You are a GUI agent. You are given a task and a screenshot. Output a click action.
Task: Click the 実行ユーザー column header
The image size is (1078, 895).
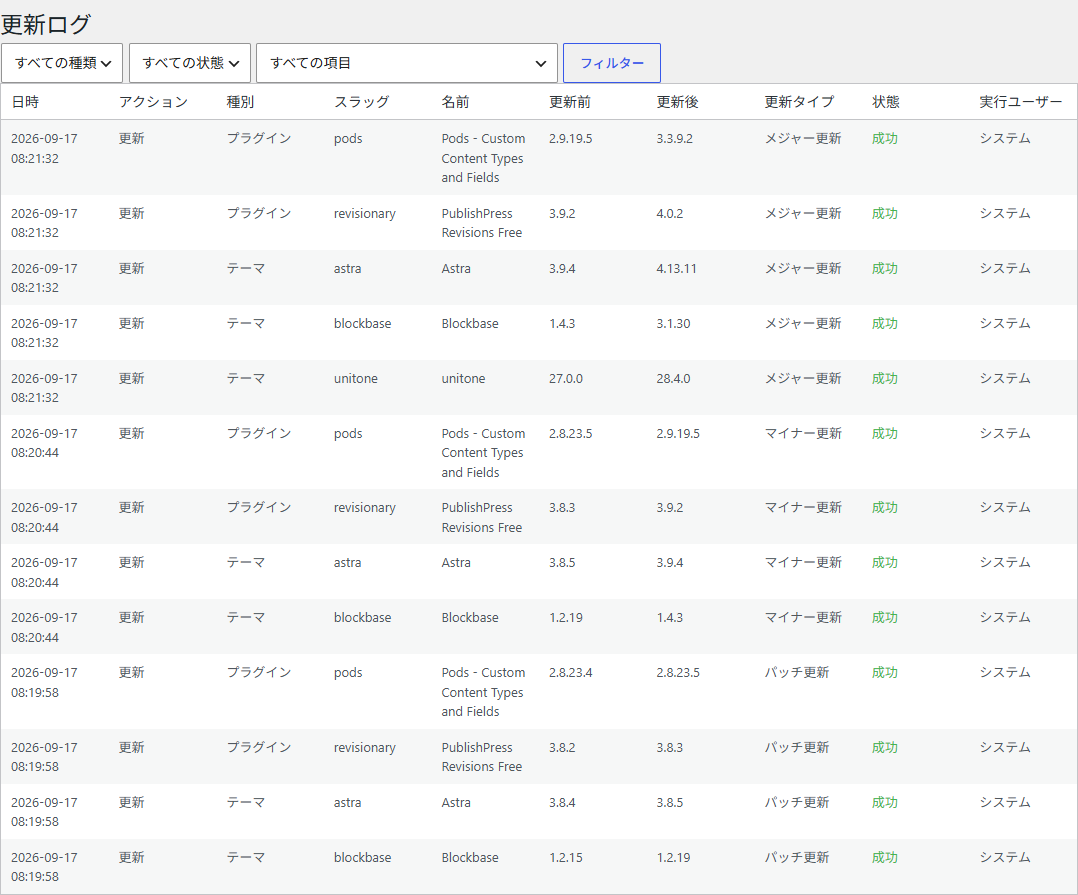pyautogui.click(x=1021, y=102)
